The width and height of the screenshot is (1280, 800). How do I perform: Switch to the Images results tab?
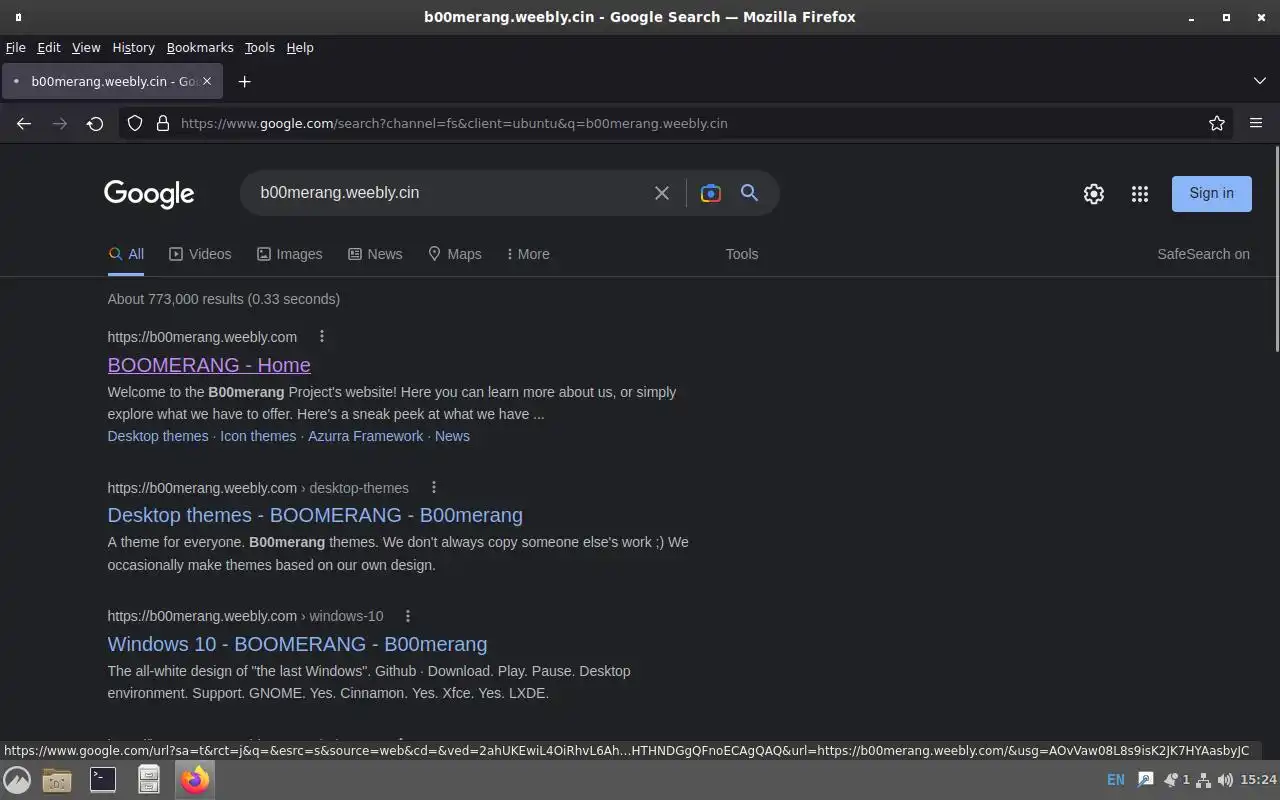pos(290,254)
